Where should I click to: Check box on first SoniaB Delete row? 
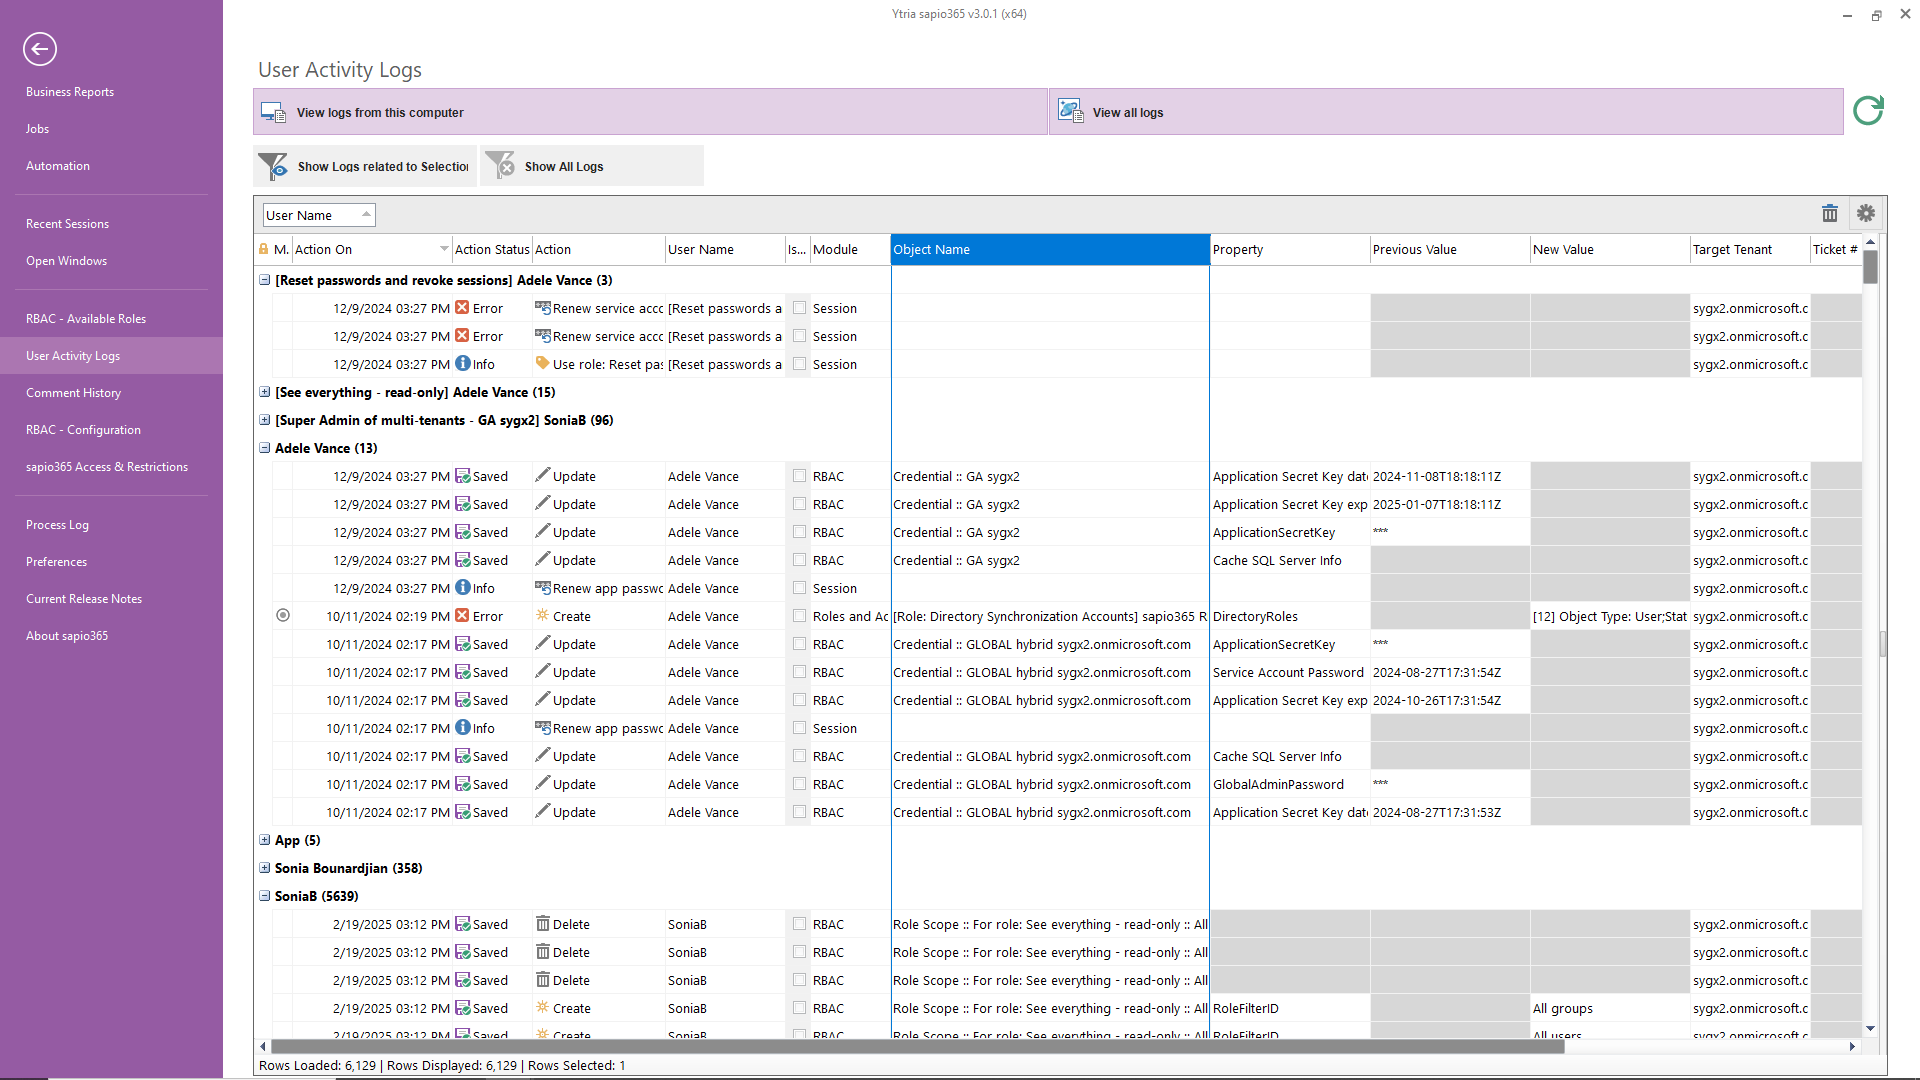click(x=799, y=924)
